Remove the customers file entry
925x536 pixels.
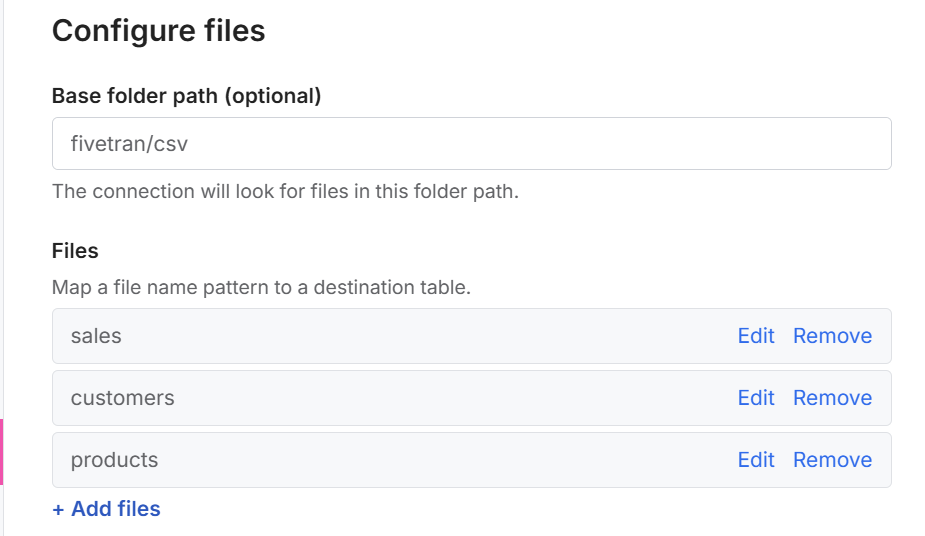click(x=832, y=398)
